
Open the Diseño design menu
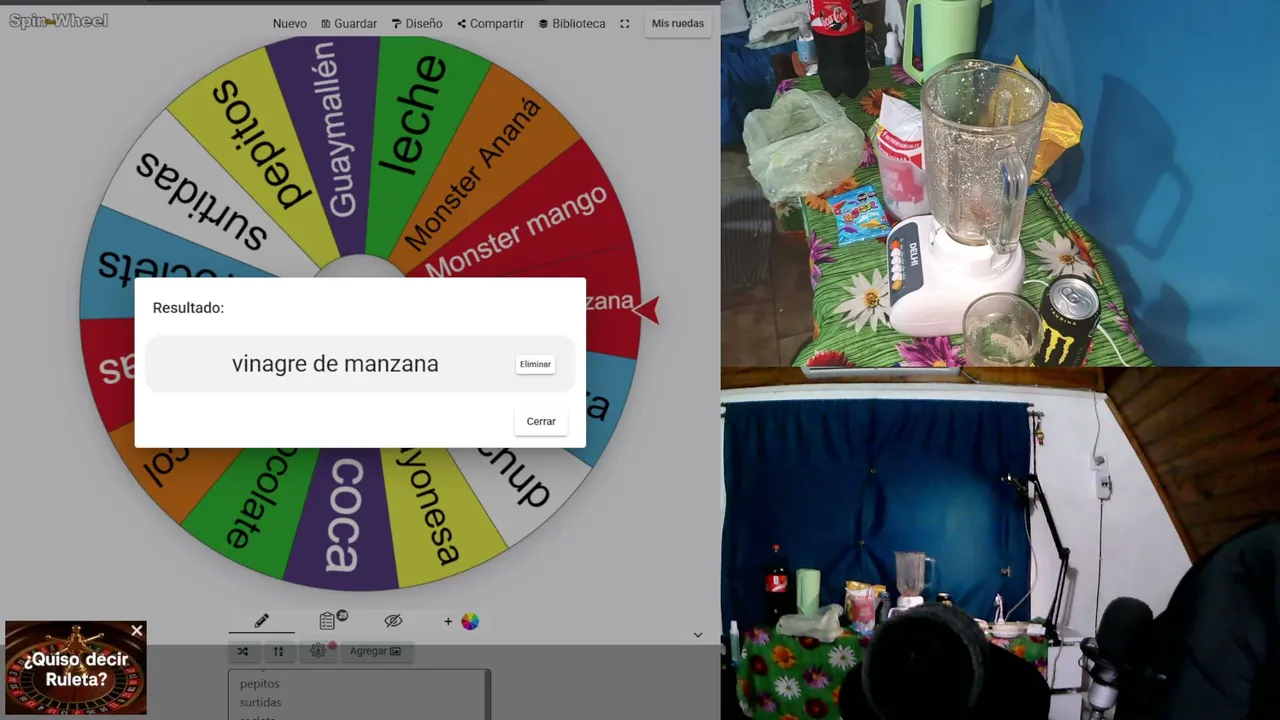click(417, 23)
